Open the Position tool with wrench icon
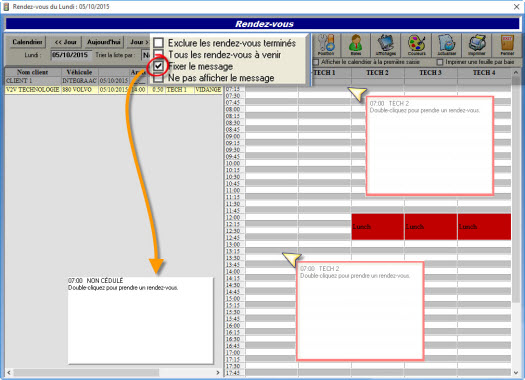Viewport: 525px width, 380px height. (326, 45)
